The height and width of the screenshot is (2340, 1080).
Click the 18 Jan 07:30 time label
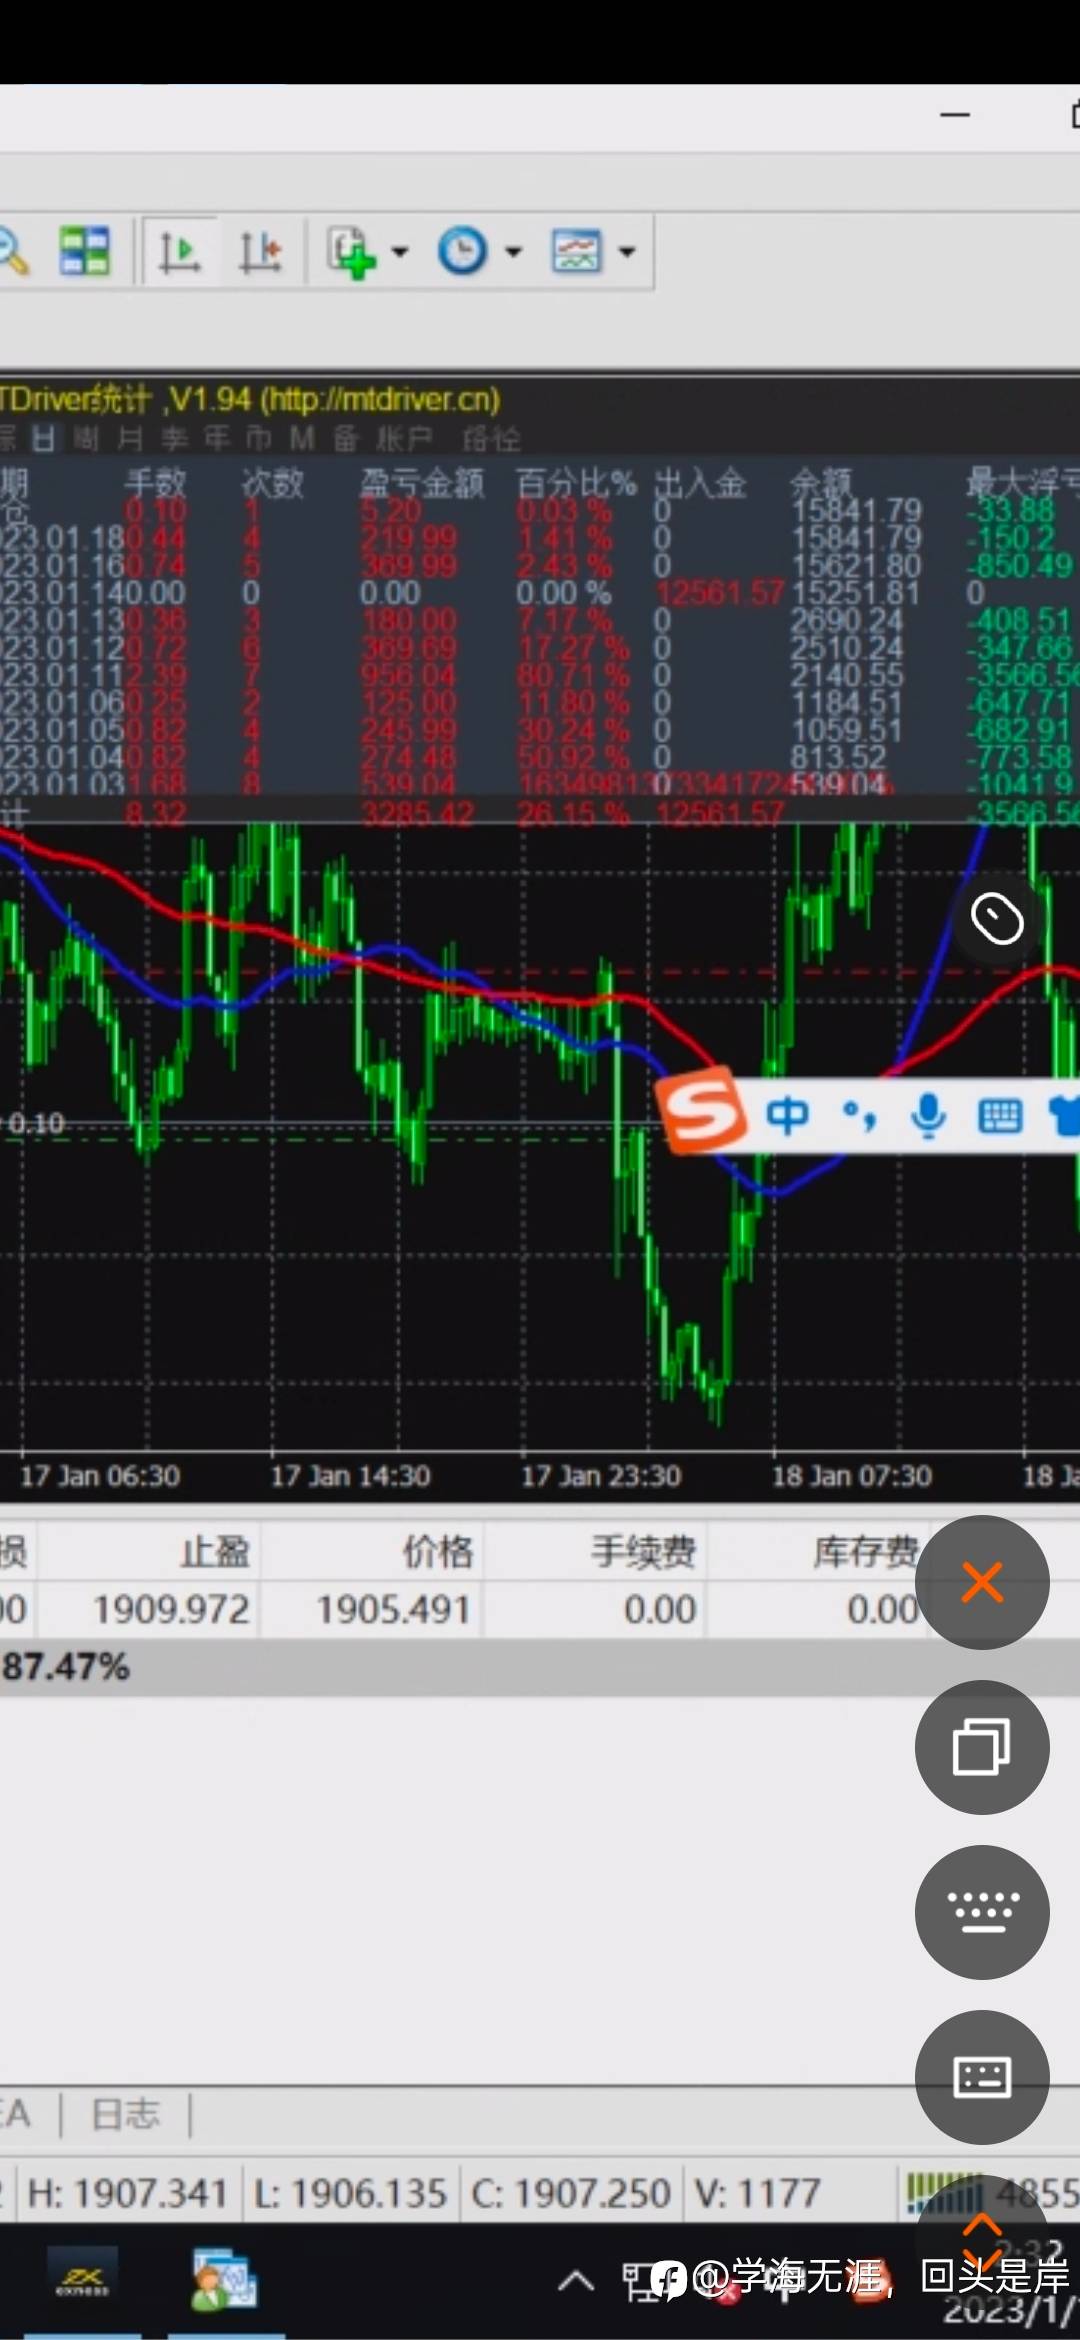tap(852, 1476)
